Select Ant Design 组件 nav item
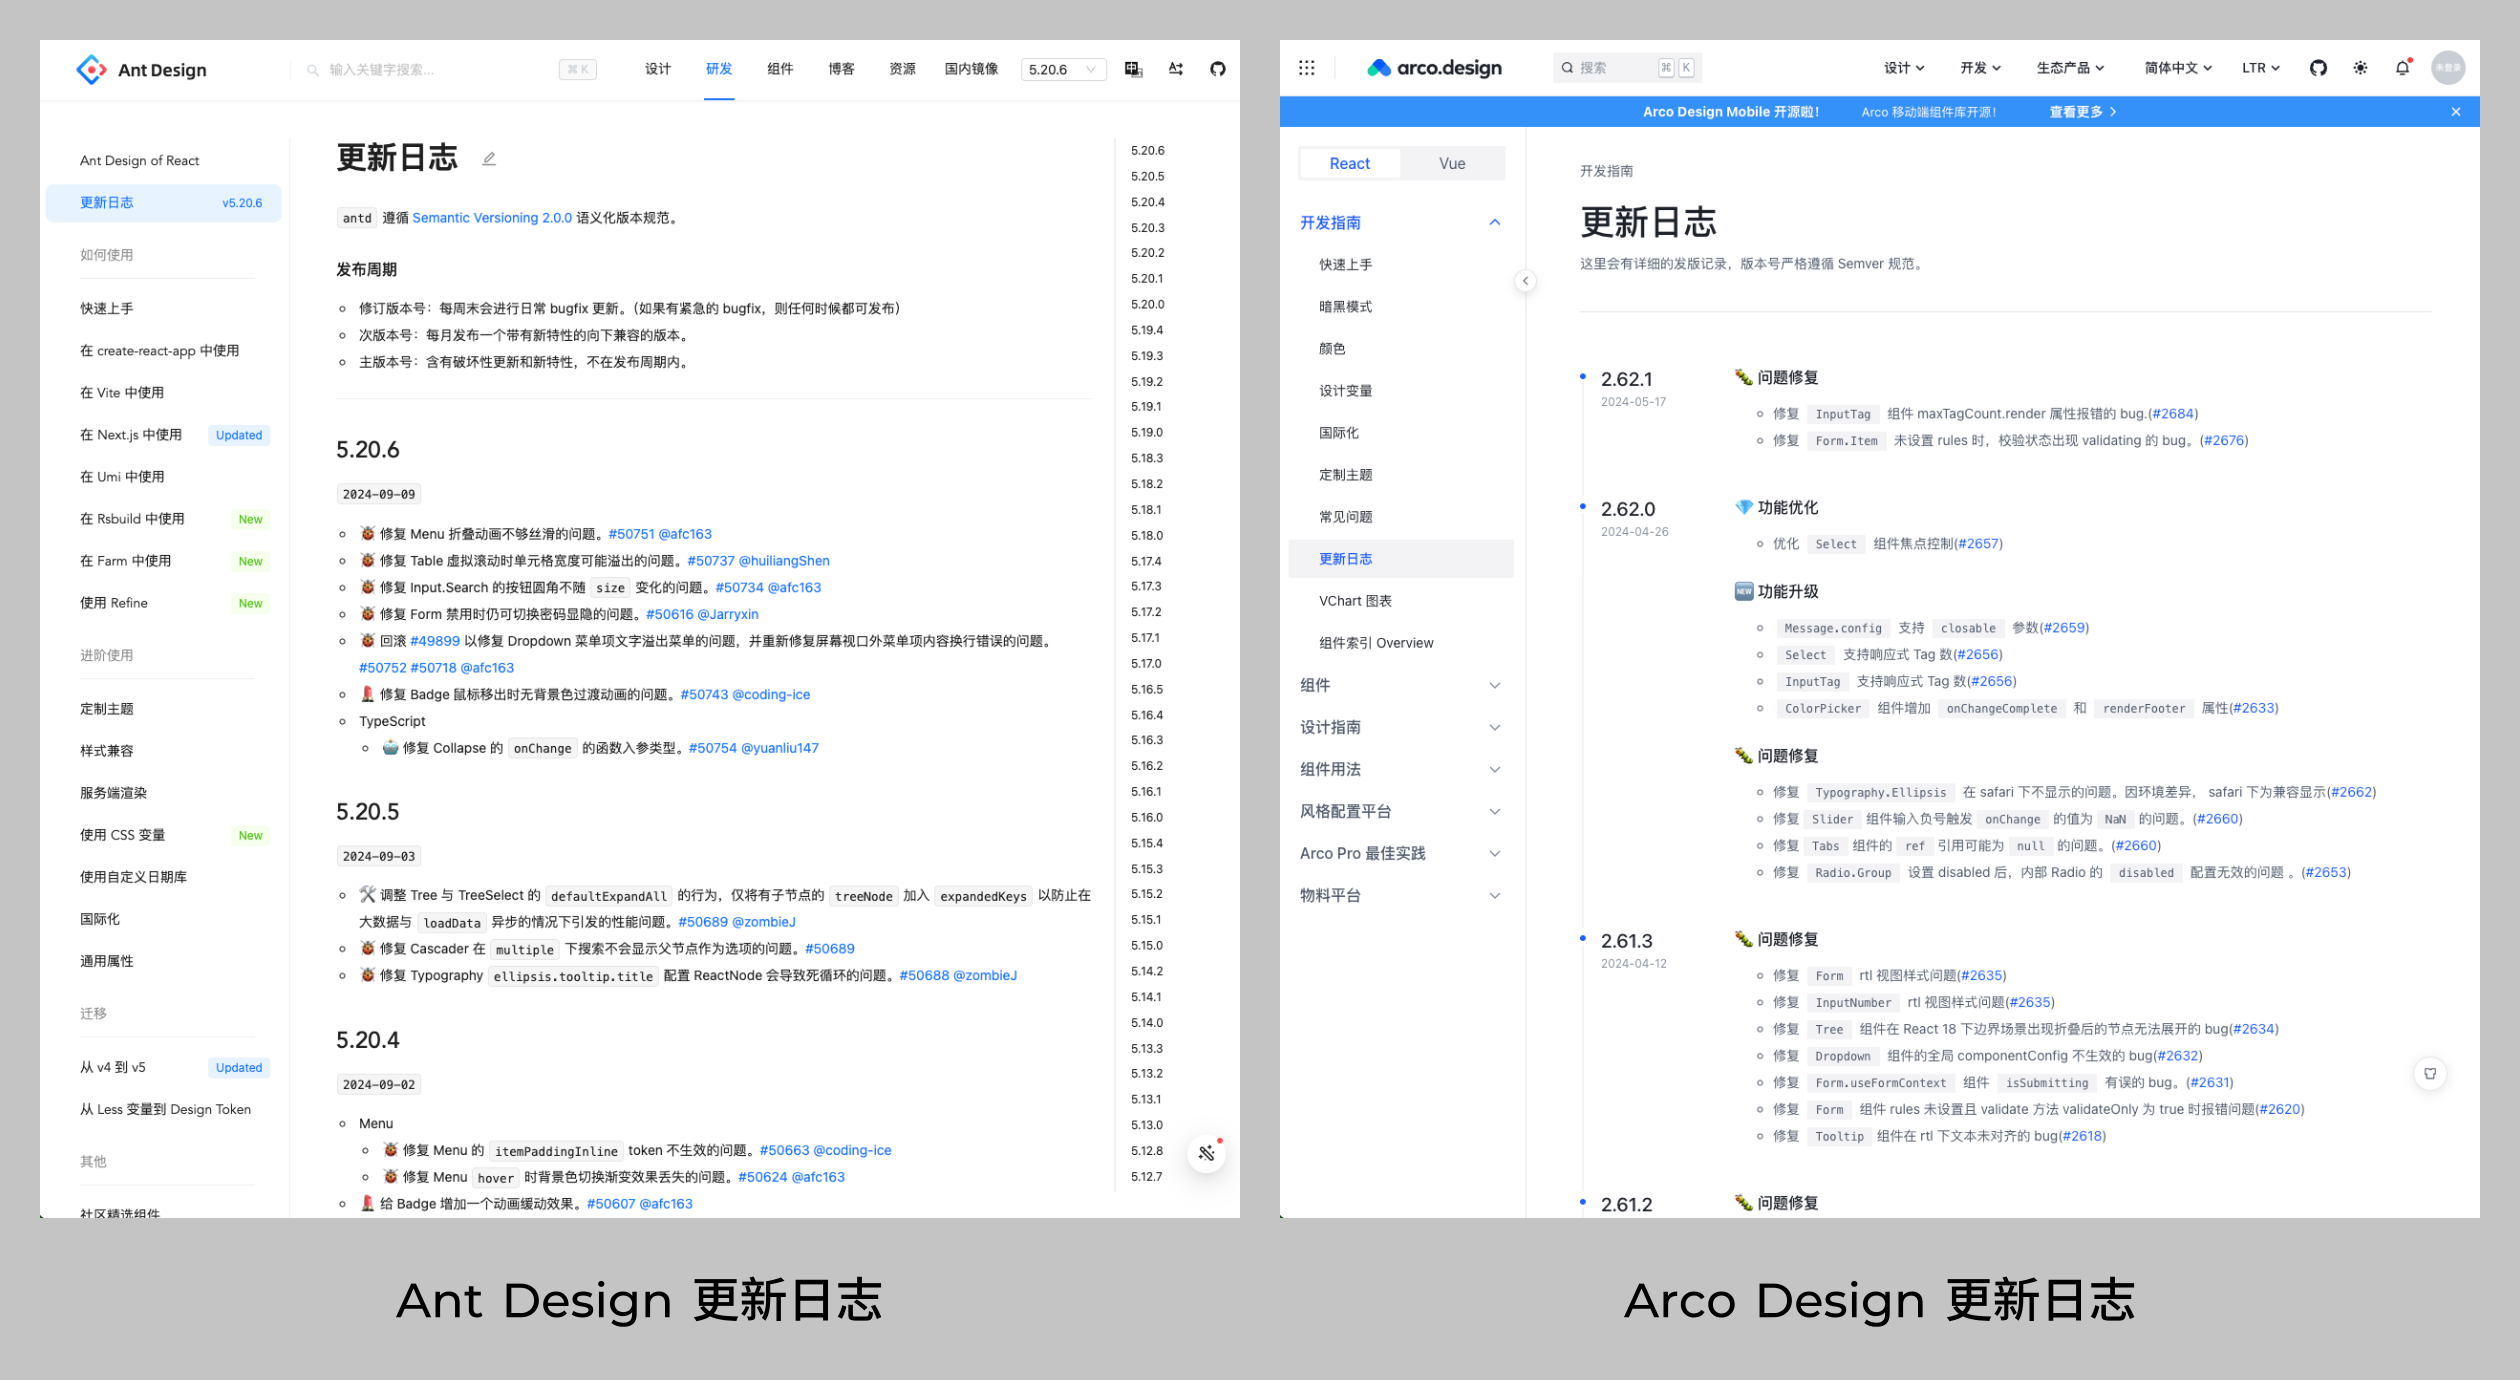Viewport: 2520px width, 1380px height. (780, 69)
